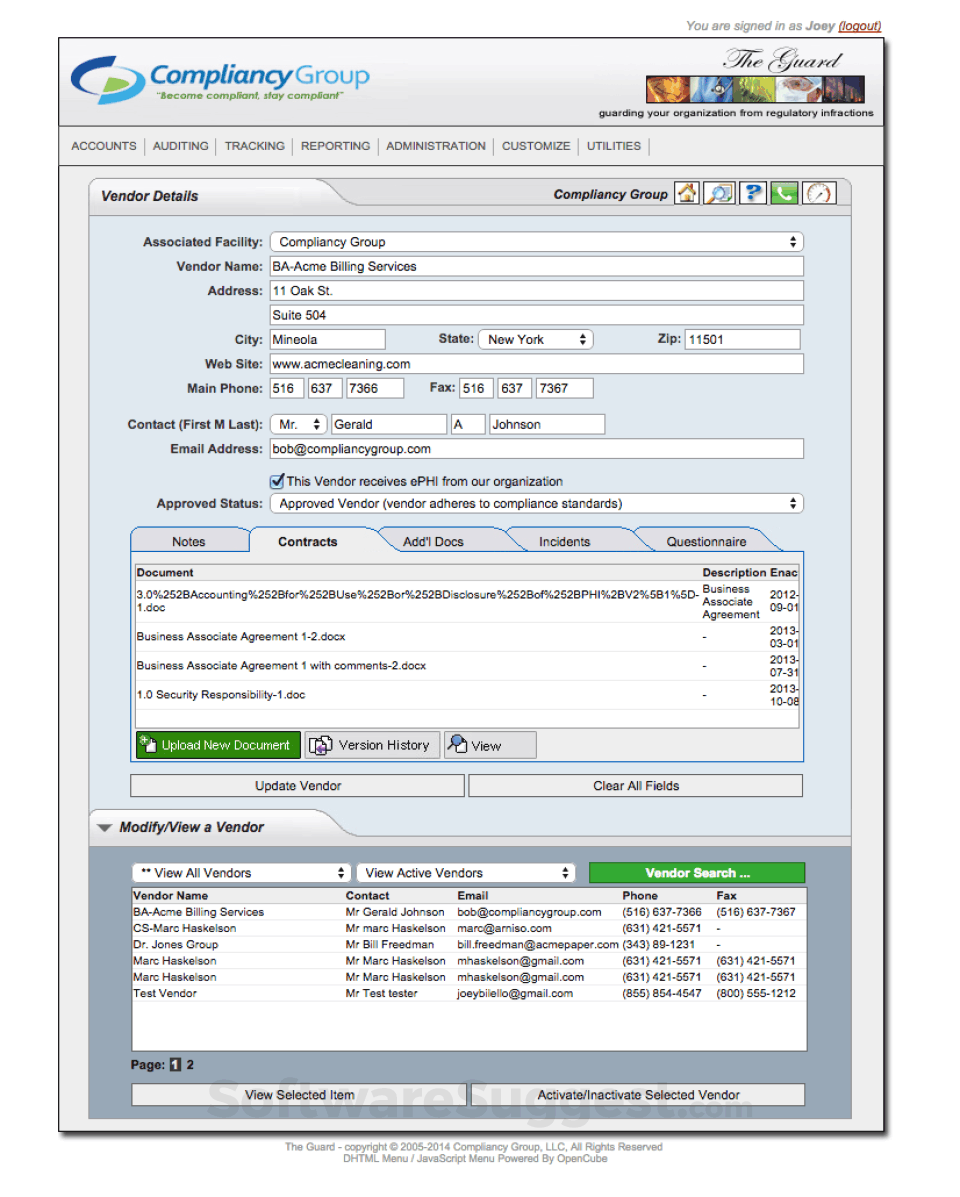Click the Update Vendor button
This screenshot has width=960, height=1197.
click(298, 786)
